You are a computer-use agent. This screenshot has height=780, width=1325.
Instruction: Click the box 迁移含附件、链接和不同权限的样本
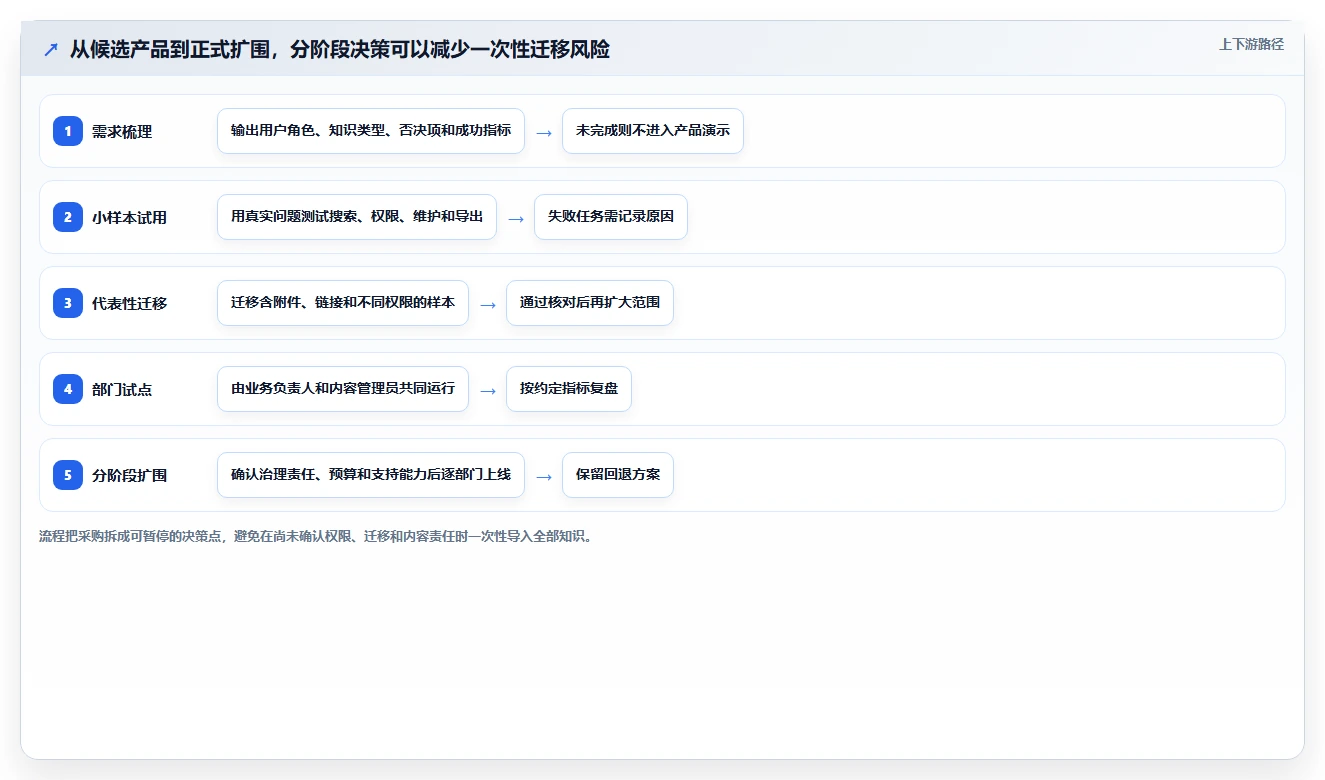[x=343, y=303]
